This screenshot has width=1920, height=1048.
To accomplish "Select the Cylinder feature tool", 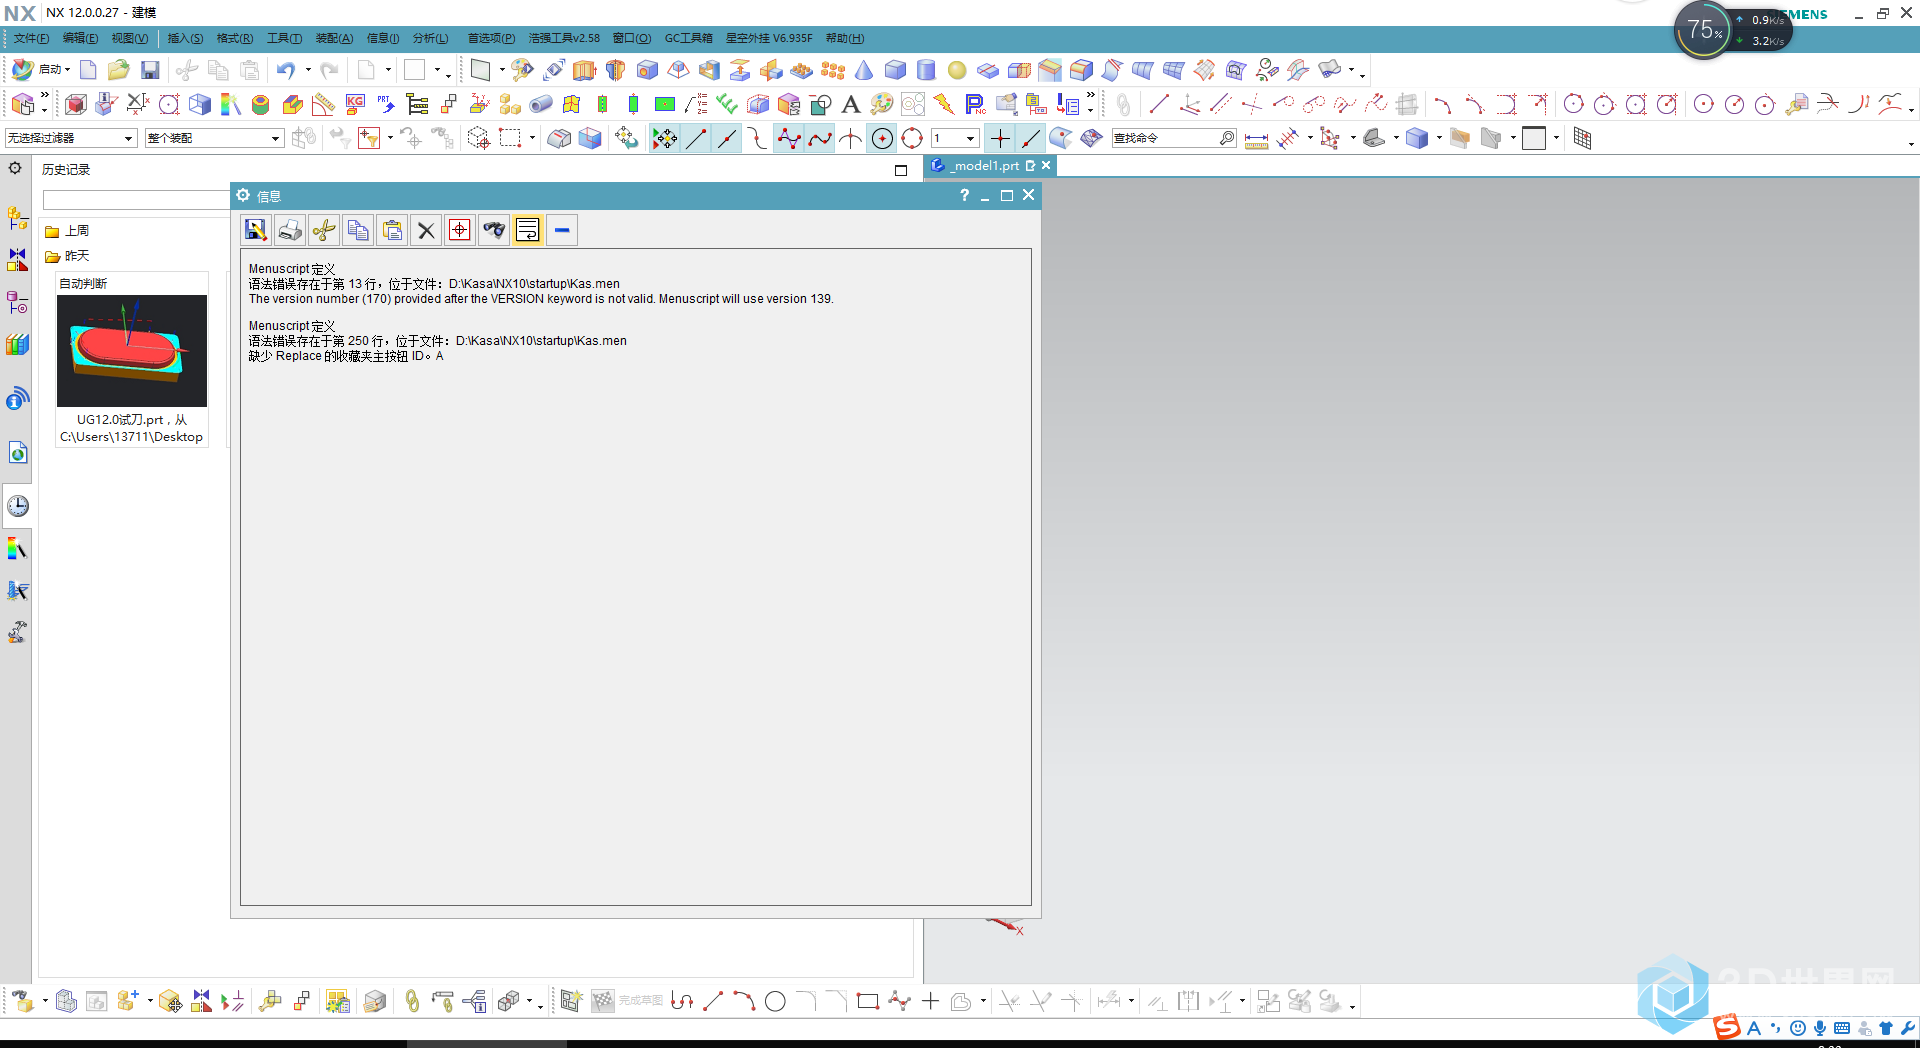I will [x=926, y=70].
